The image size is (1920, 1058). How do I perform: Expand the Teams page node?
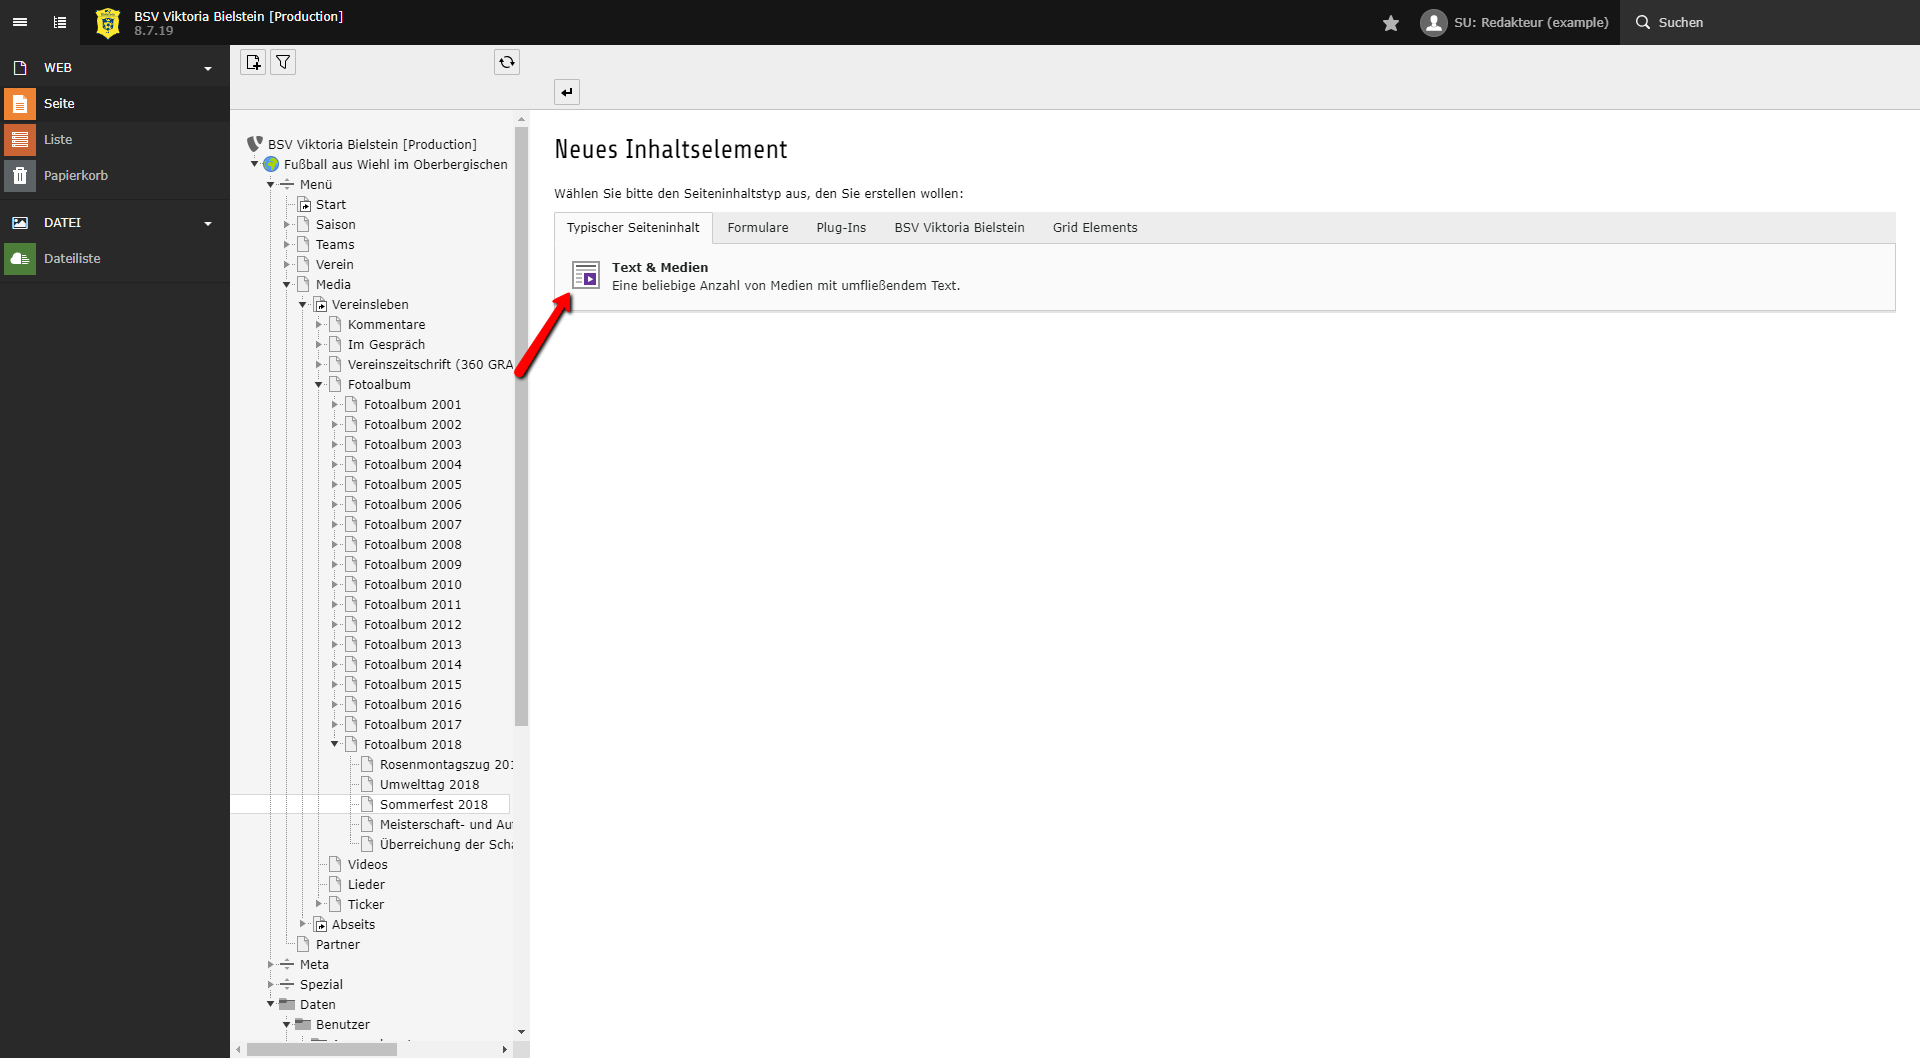287,245
